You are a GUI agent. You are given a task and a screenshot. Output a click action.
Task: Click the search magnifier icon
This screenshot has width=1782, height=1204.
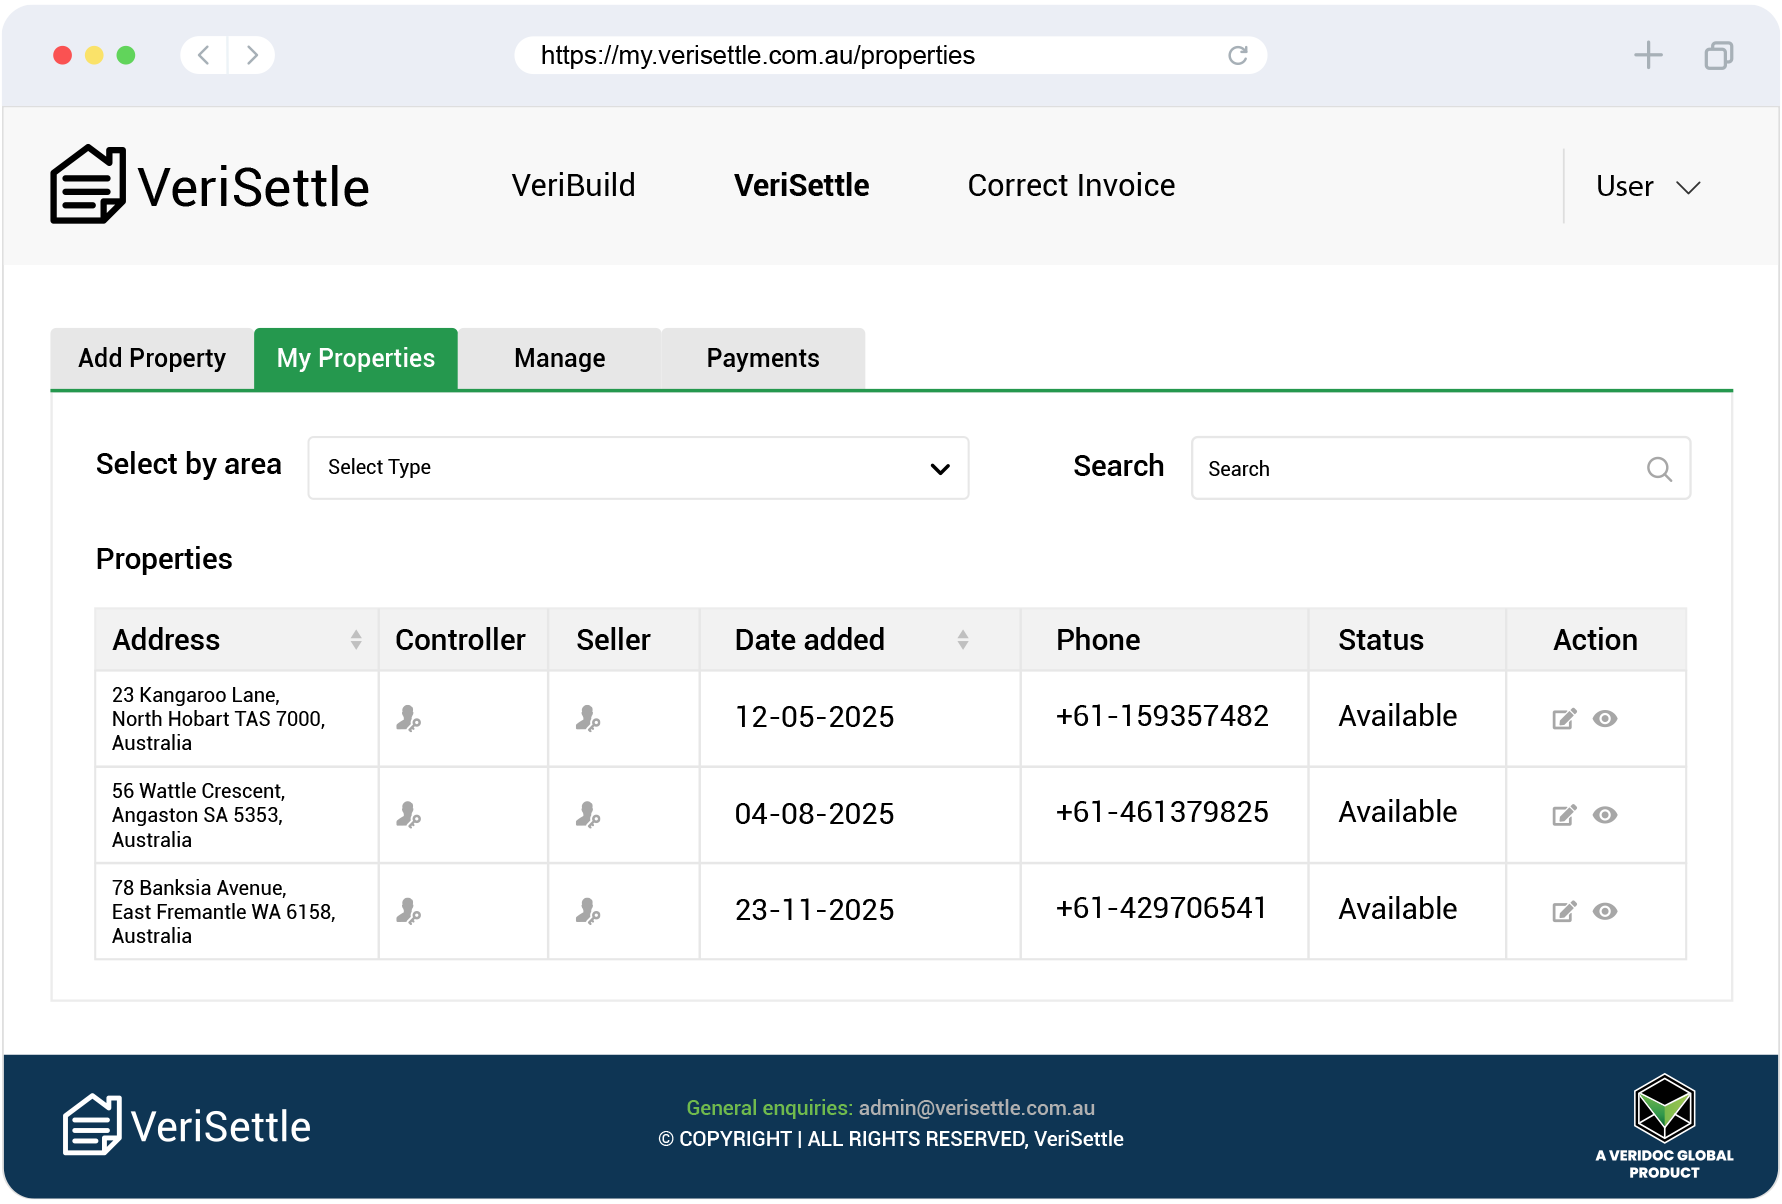pos(1659,469)
